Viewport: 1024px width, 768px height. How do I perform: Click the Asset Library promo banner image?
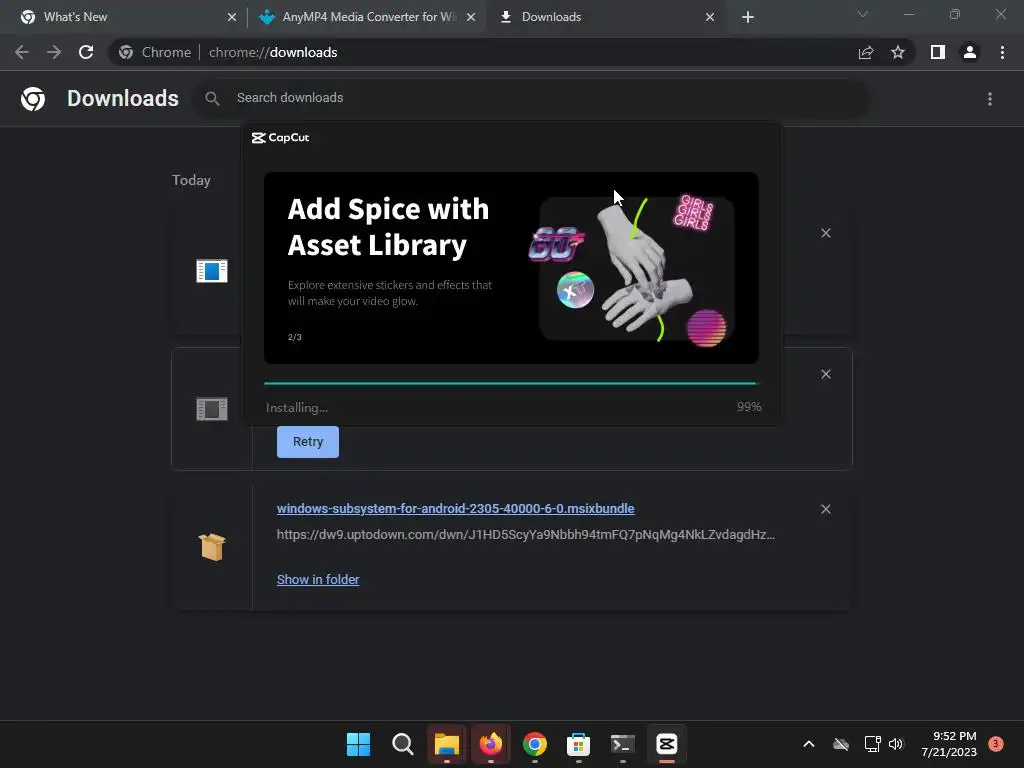[511, 268]
